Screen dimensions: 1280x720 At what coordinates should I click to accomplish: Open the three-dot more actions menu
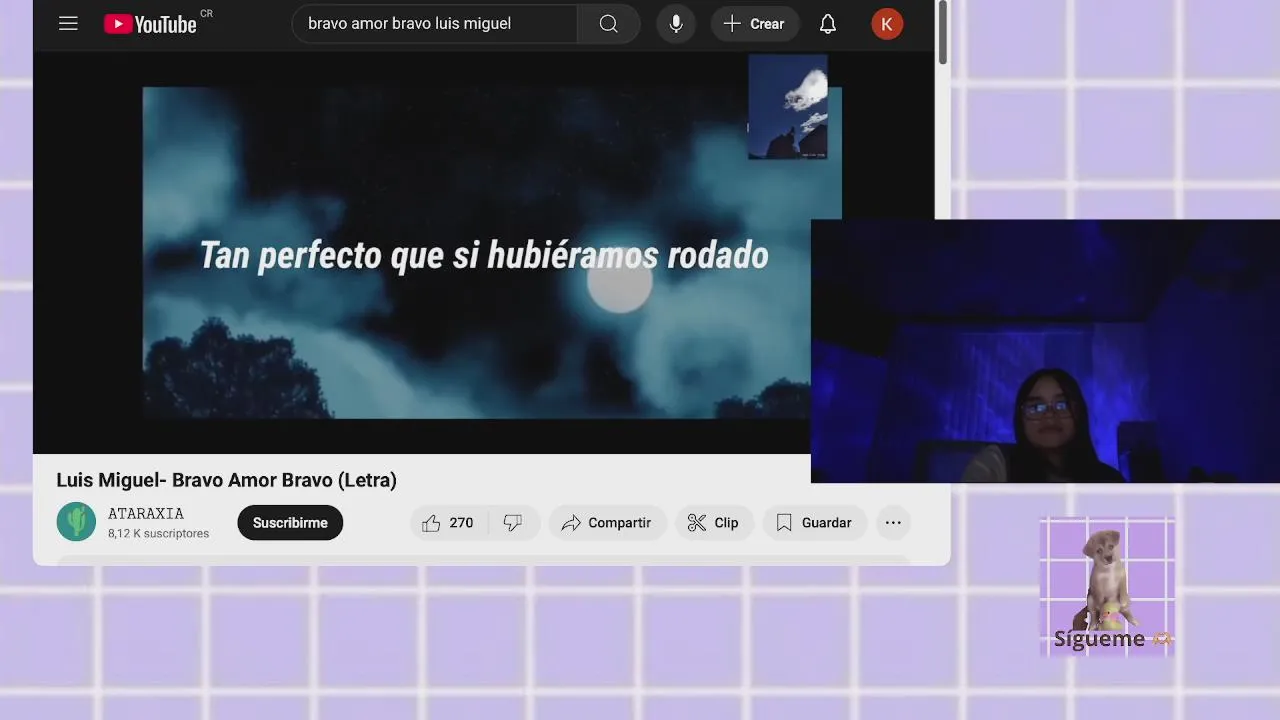[893, 523]
